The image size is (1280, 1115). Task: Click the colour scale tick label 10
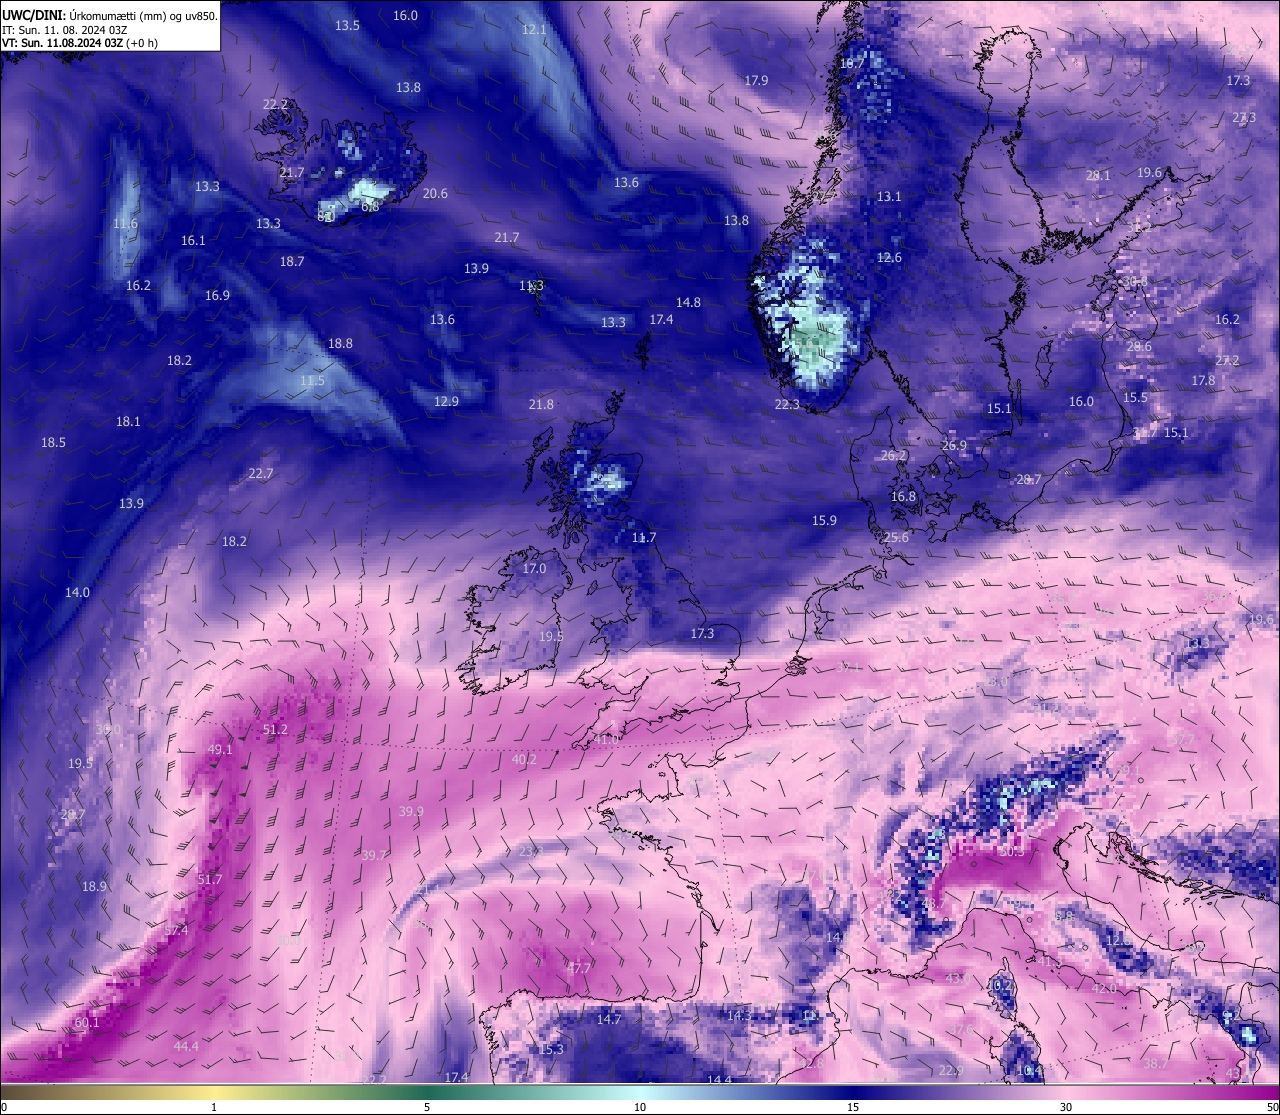(x=640, y=1107)
